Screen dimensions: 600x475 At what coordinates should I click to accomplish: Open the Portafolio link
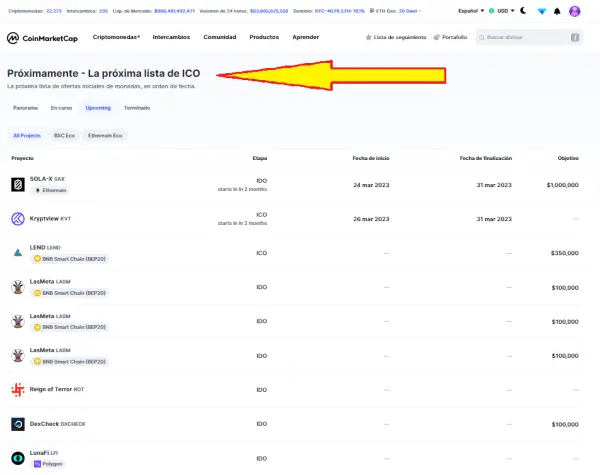pyautogui.click(x=450, y=37)
